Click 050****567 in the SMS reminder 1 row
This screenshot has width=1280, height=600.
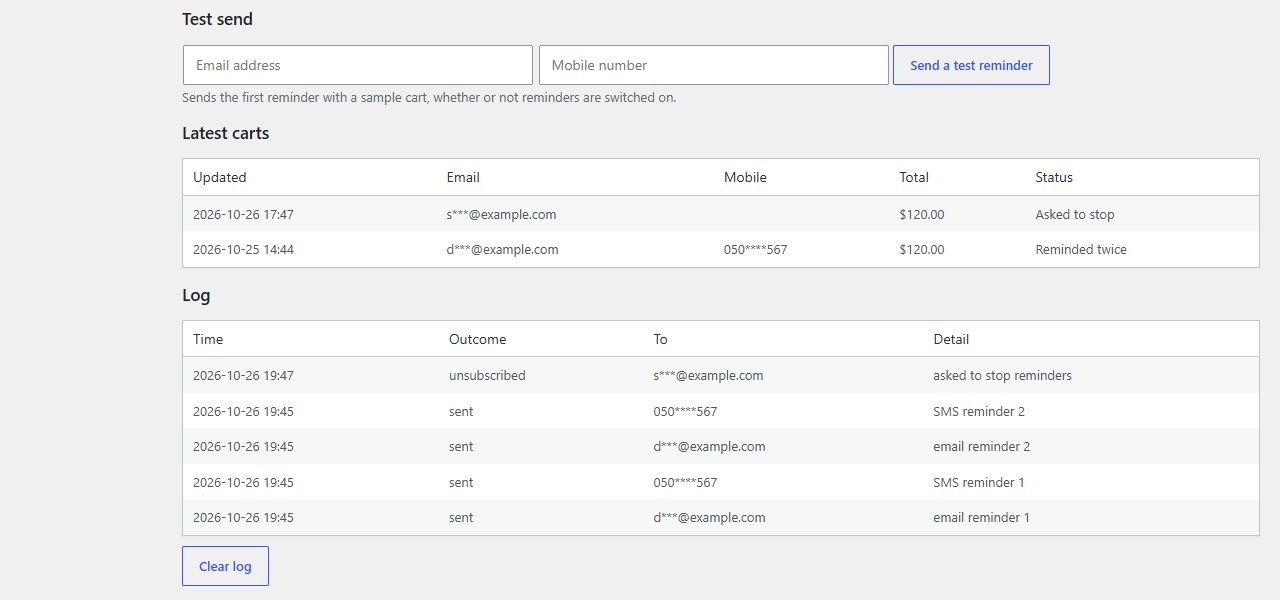pyautogui.click(x=685, y=482)
